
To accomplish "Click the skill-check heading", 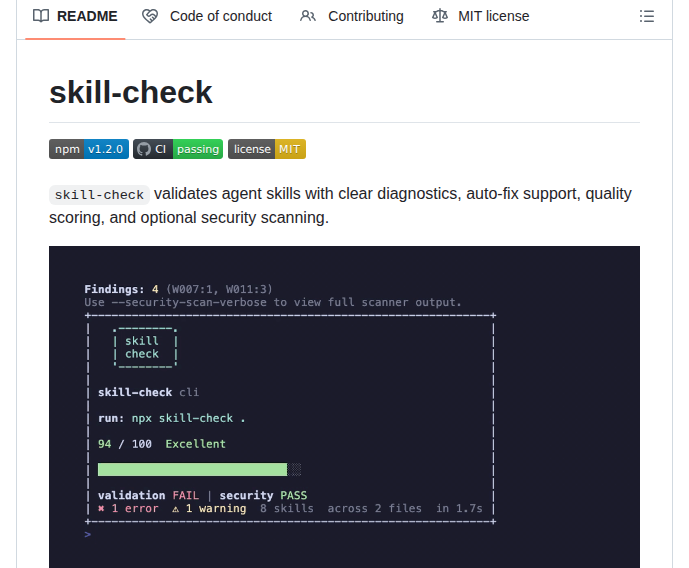I will 131,92.
